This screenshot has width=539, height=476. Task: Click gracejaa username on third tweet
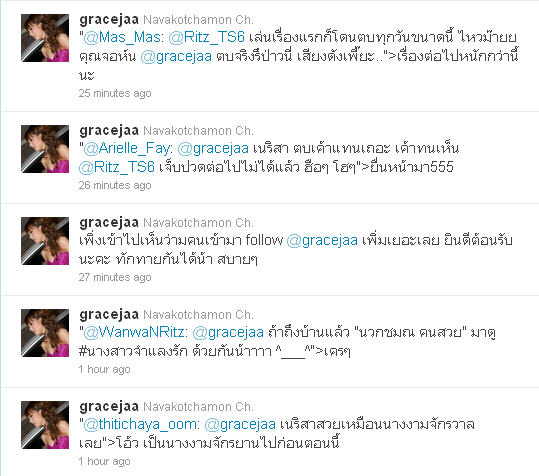tap(109, 223)
